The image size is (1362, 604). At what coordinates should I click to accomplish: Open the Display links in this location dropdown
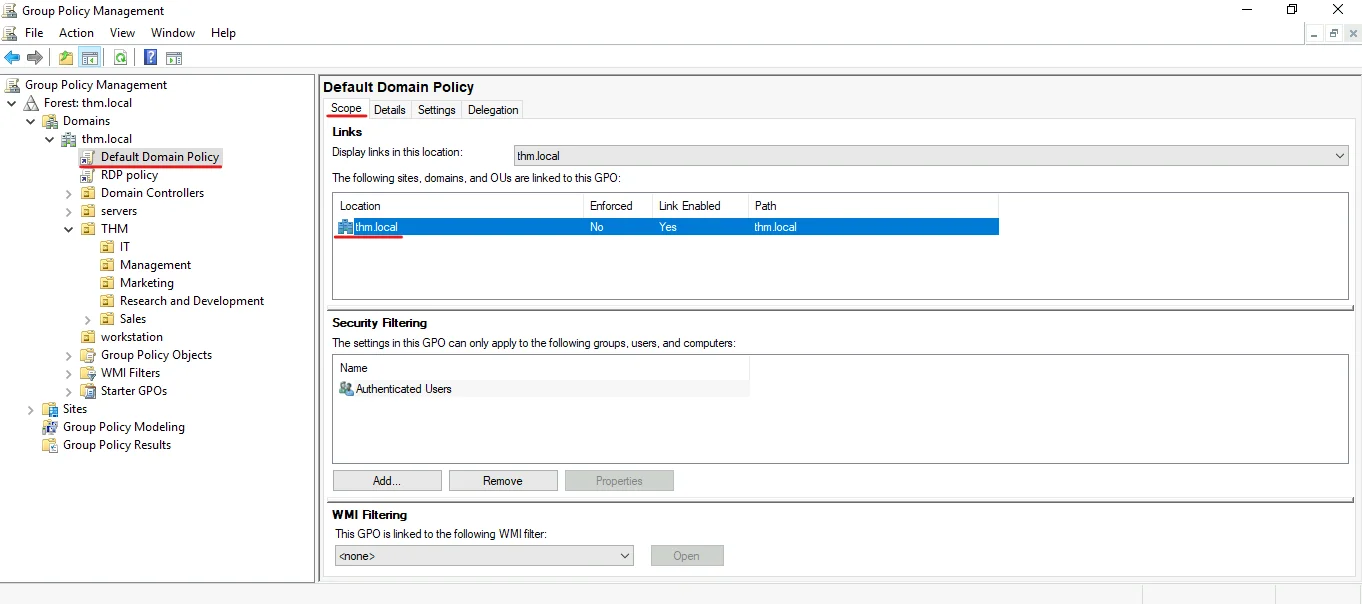[931, 156]
